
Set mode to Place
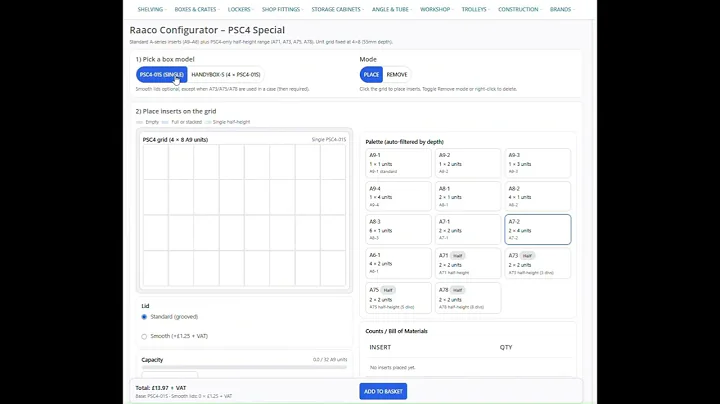click(x=371, y=74)
